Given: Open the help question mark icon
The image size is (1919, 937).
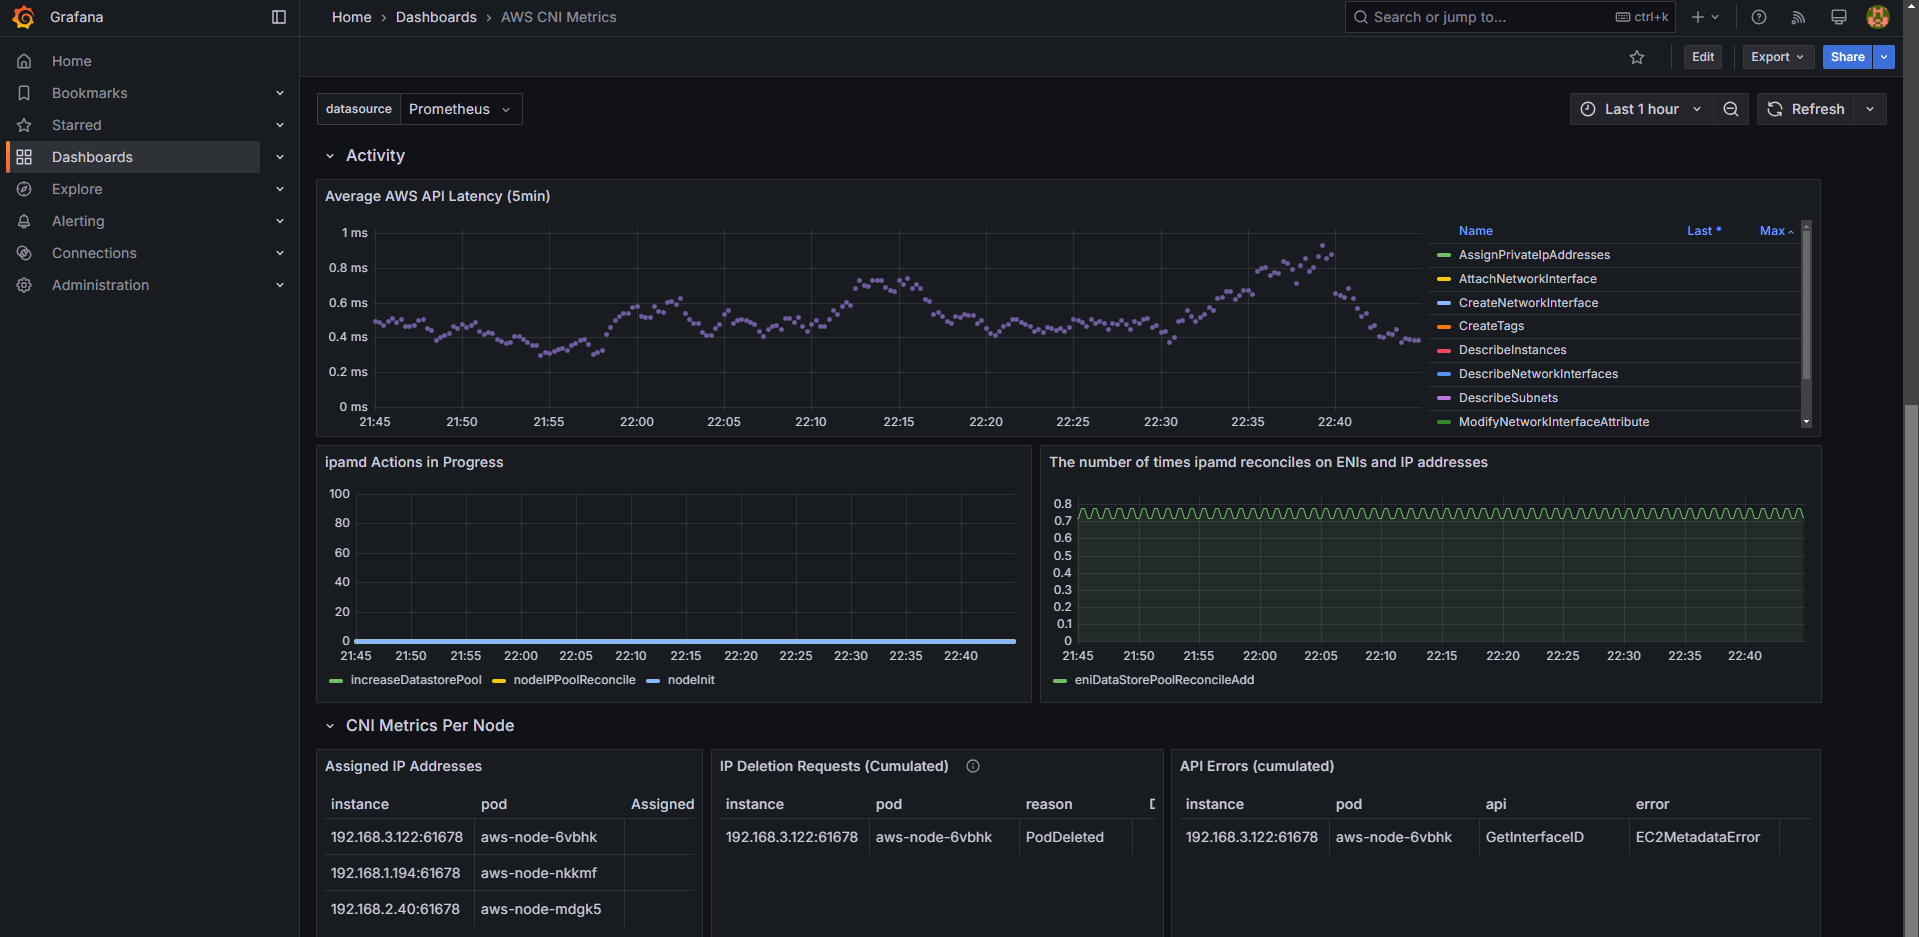Looking at the screenshot, I should pyautogui.click(x=1759, y=17).
